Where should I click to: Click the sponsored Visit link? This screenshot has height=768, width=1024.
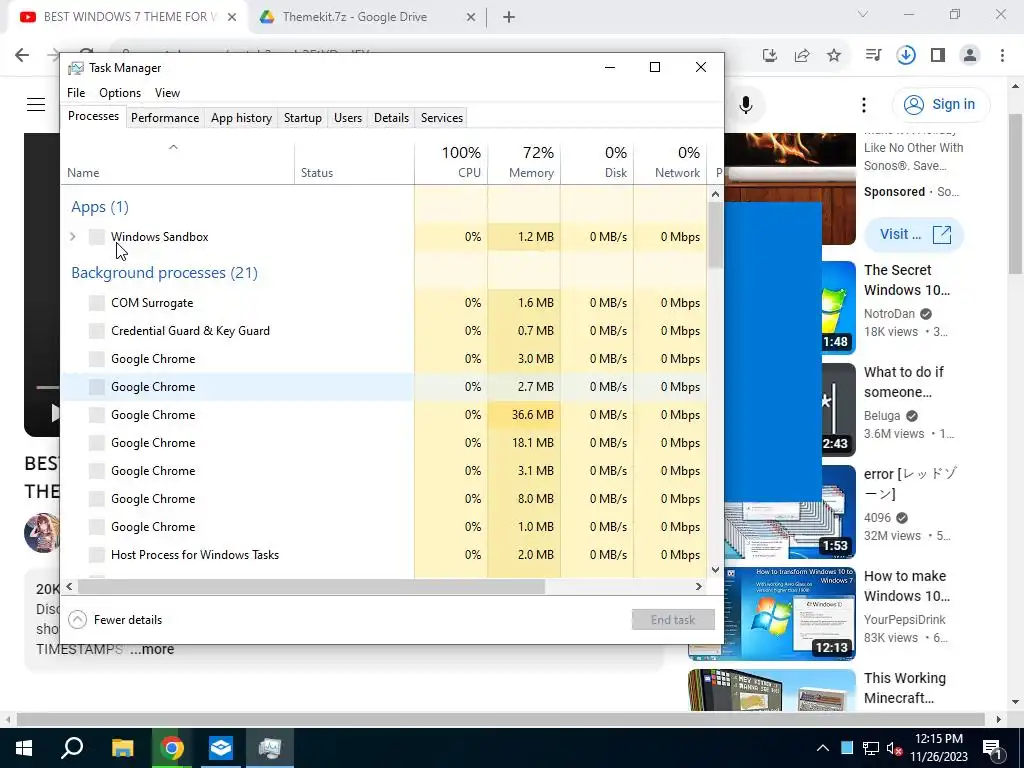click(914, 234)
